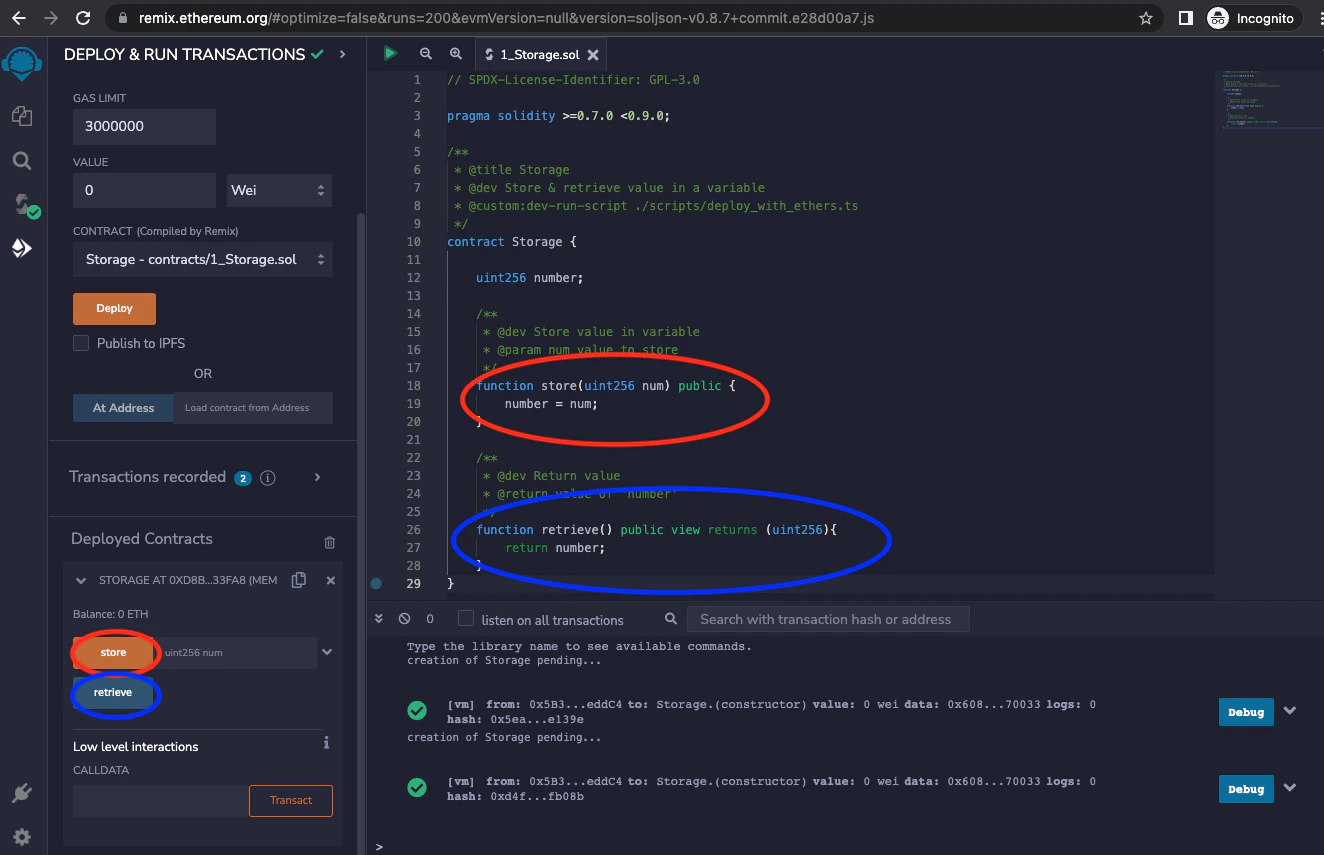Image resolution: width=1324 pixels, height=855 pixels.
Task: Open the Remix home logo icon
Action: coord(21,63)
